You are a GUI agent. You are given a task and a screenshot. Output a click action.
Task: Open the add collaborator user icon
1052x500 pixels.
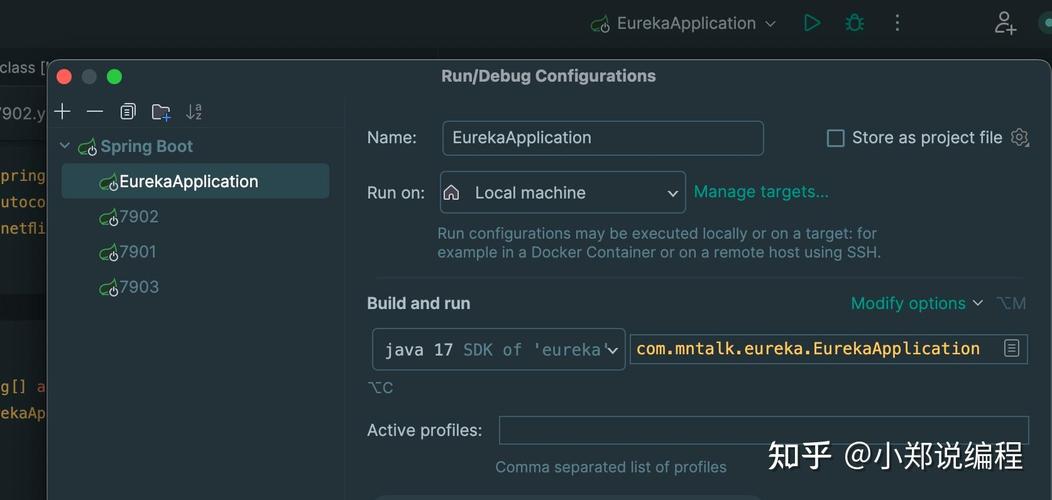click(1005, 23)
